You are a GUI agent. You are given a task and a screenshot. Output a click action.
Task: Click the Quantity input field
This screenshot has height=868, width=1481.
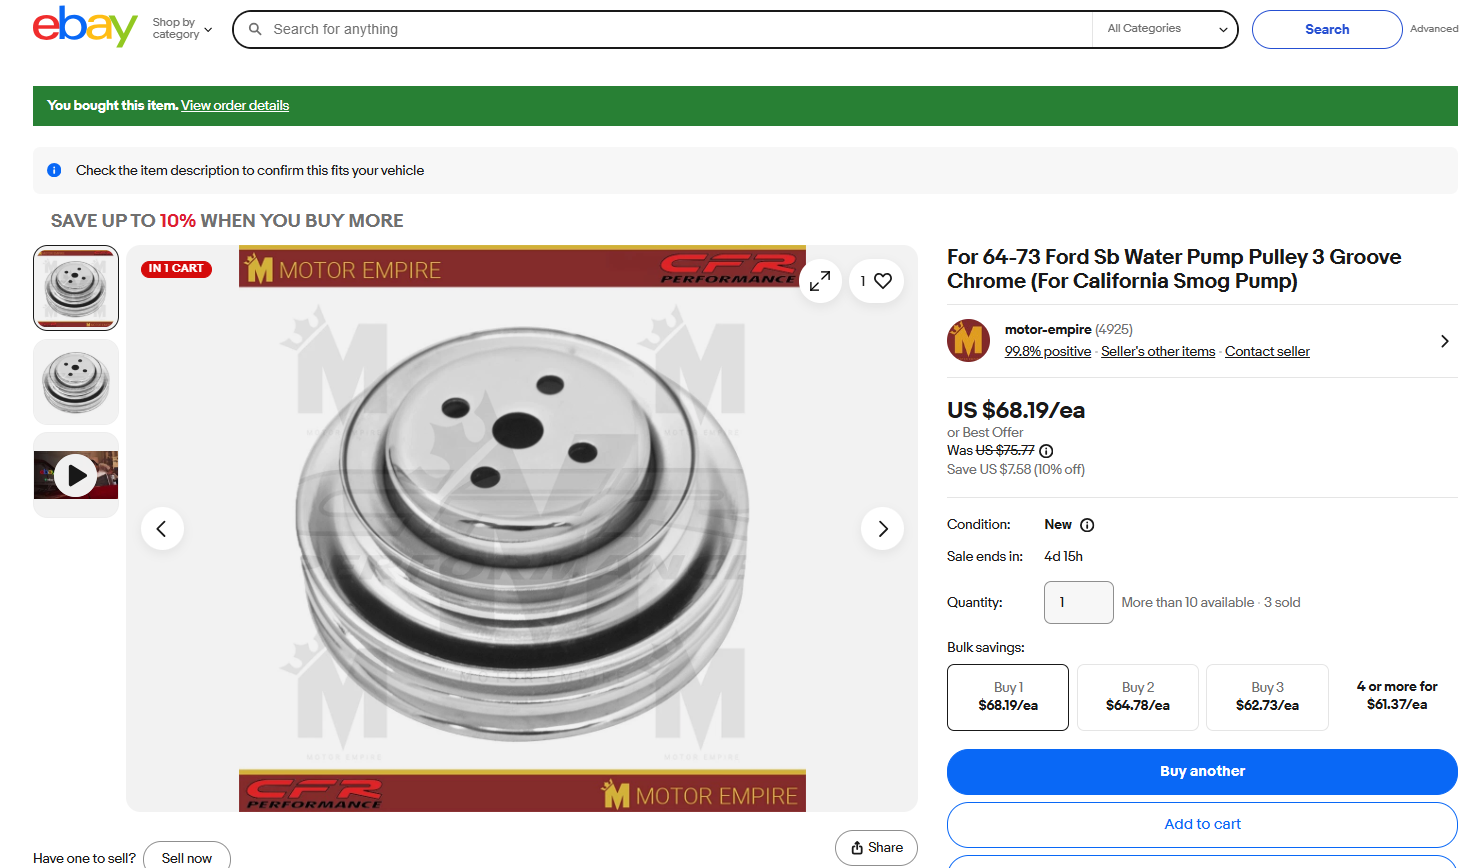pos(1078,603)
